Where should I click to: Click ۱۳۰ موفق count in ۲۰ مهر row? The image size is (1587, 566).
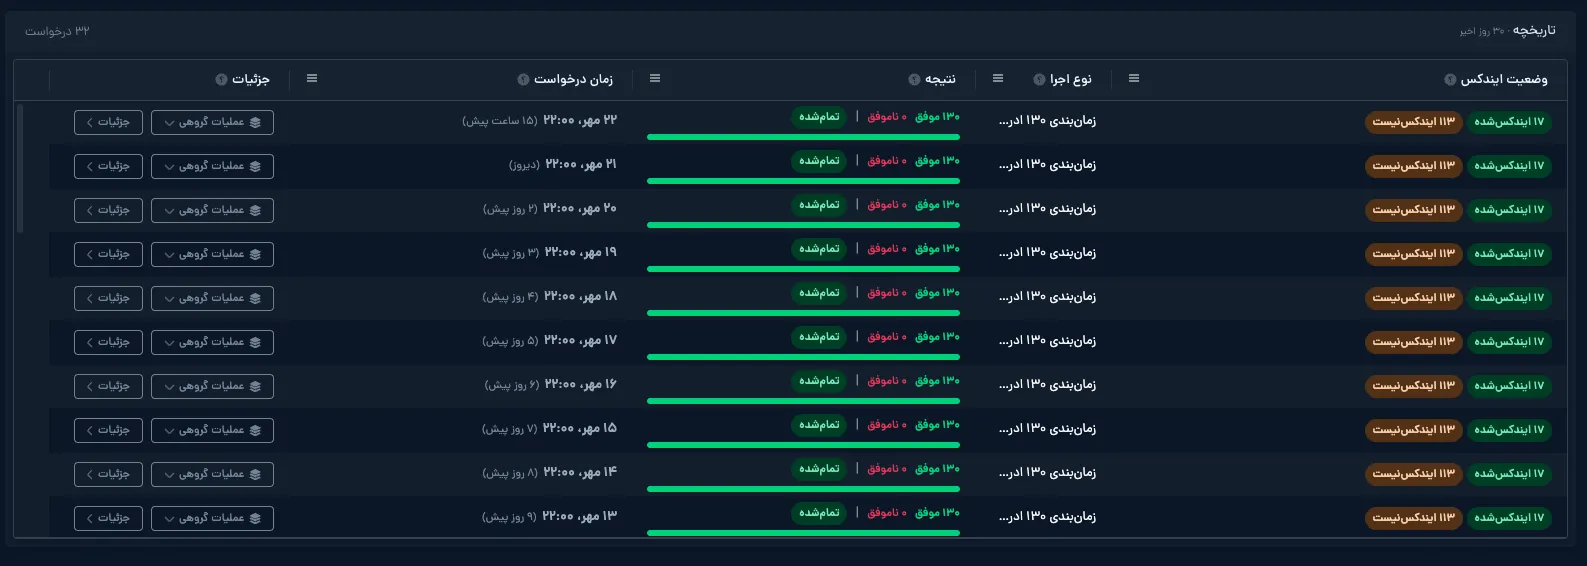click(937, 205)
